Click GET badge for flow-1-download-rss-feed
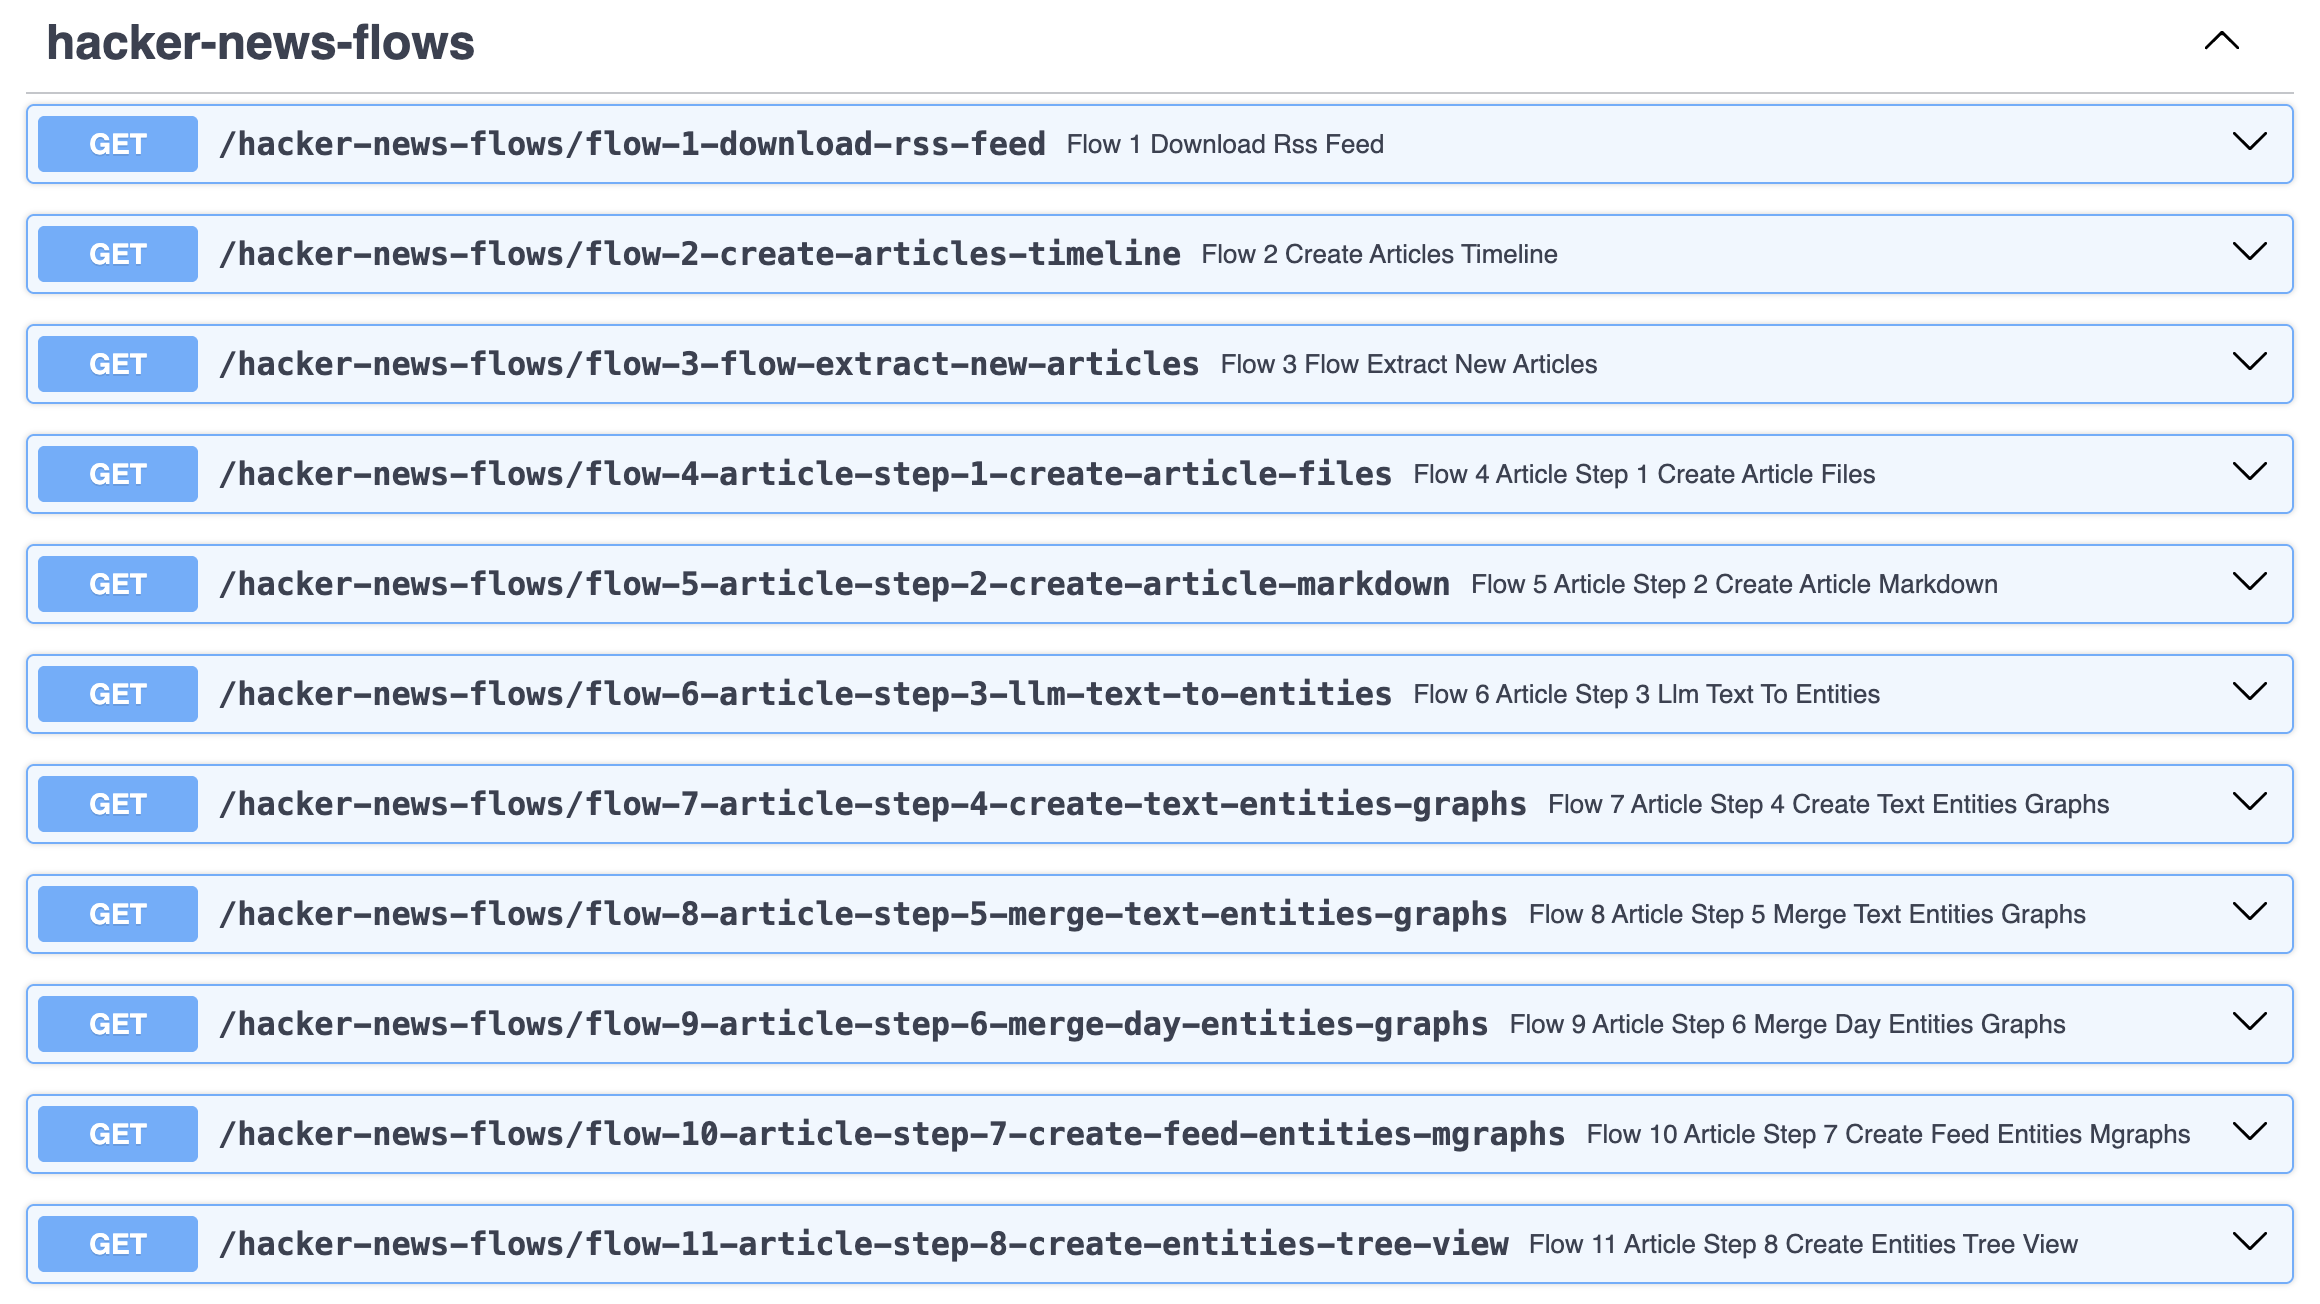Screen dimensions: 2320x1304 (118, 144)
